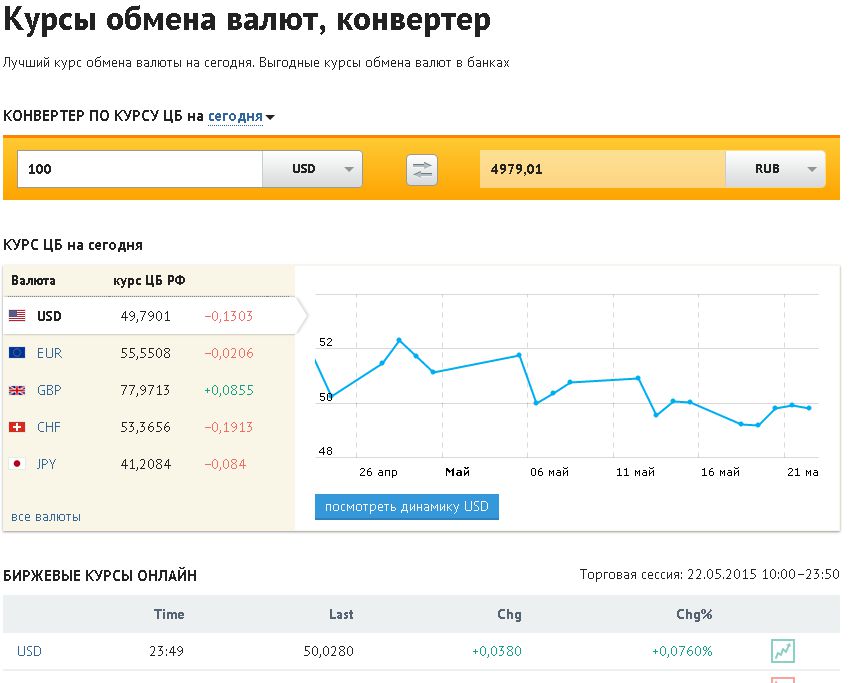Select the GBP currency row
This screenshot has width=856, height=683.
point(149,390)
